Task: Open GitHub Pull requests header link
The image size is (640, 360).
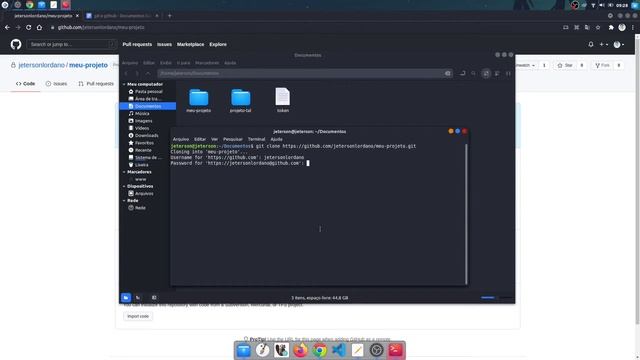Action: (137, 44)
